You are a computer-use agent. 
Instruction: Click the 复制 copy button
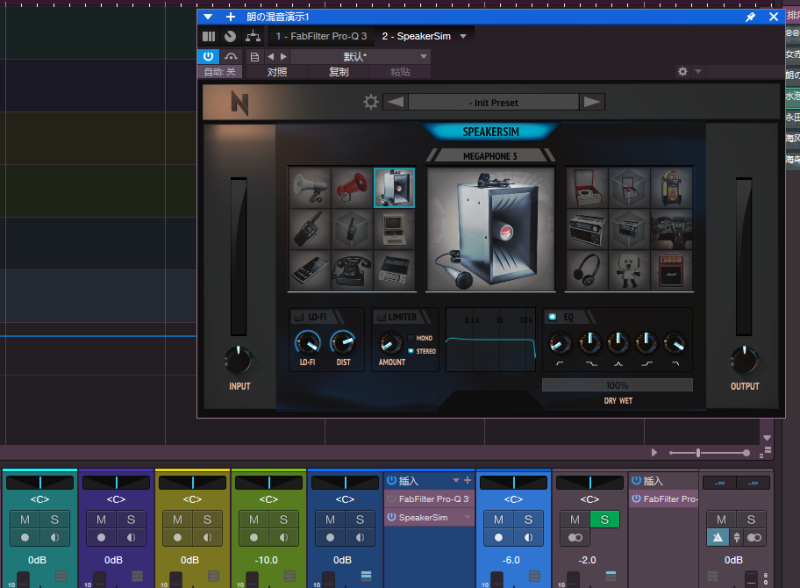click(x=339, y=72)
